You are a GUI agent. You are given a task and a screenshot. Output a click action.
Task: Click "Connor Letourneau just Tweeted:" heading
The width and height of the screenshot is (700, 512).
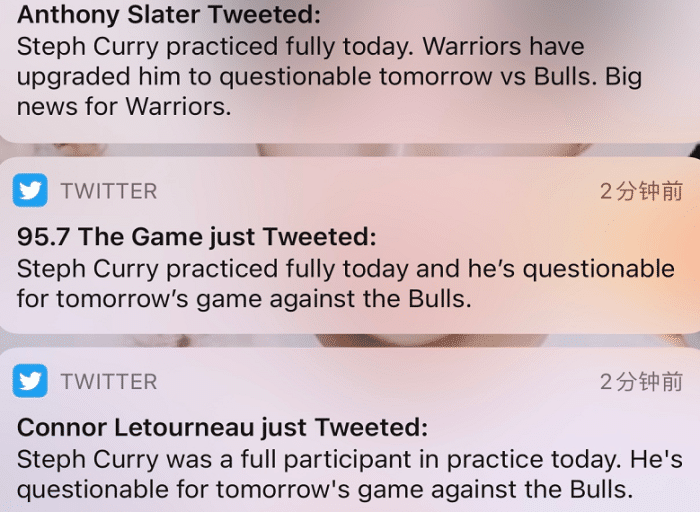click(x=222, y=428)
